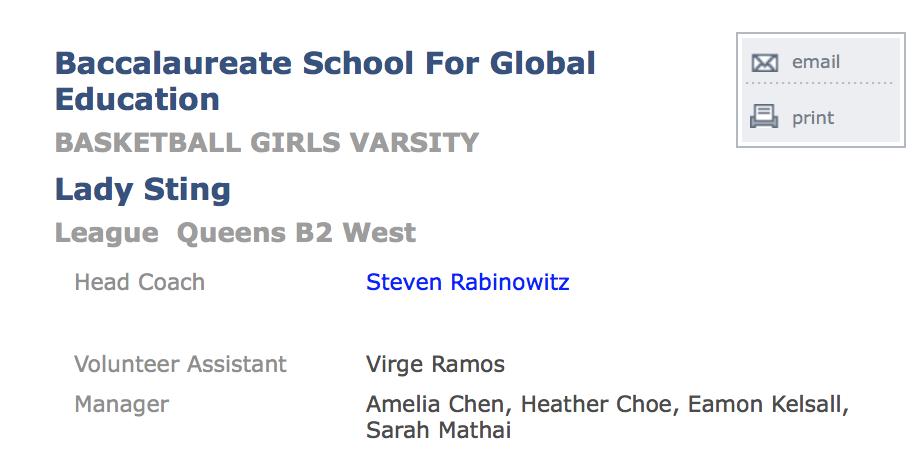Click the League label text

(x=107, y=233)
